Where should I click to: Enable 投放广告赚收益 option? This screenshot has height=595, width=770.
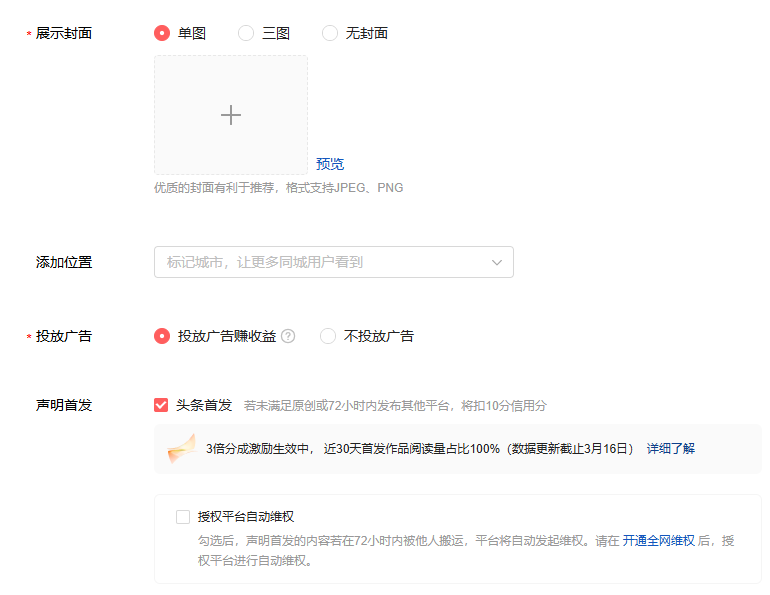[162, 336]
